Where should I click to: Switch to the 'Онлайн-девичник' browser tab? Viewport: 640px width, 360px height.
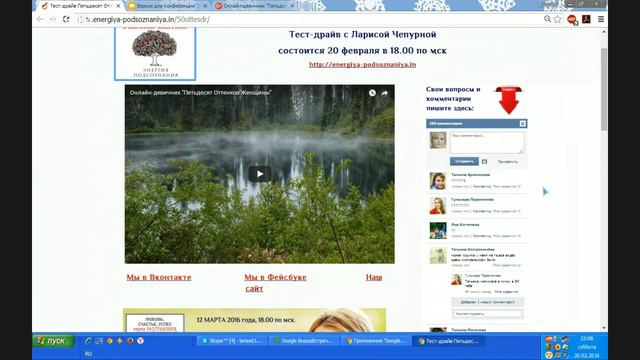click(253, 6)
